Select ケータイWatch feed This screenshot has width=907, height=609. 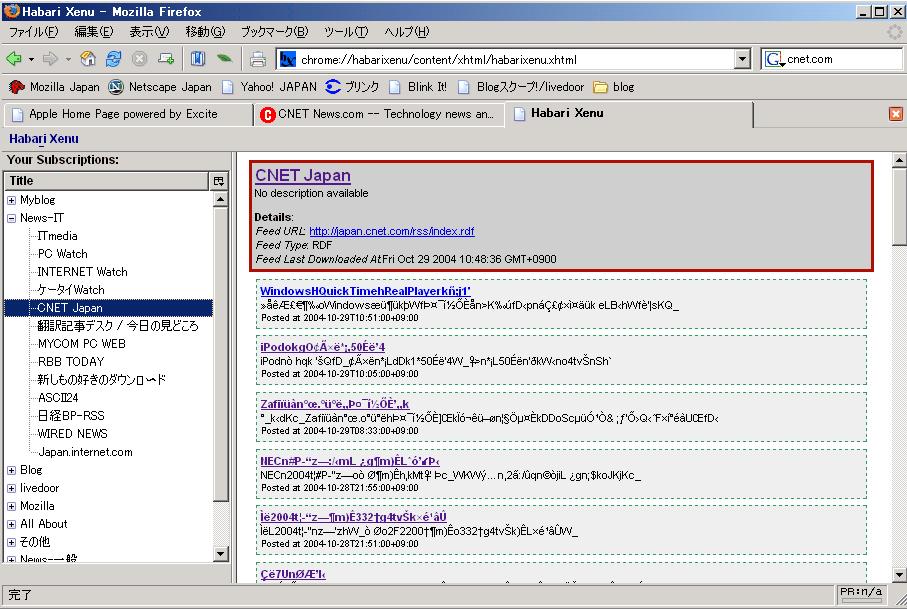click(x=71, y=290)
